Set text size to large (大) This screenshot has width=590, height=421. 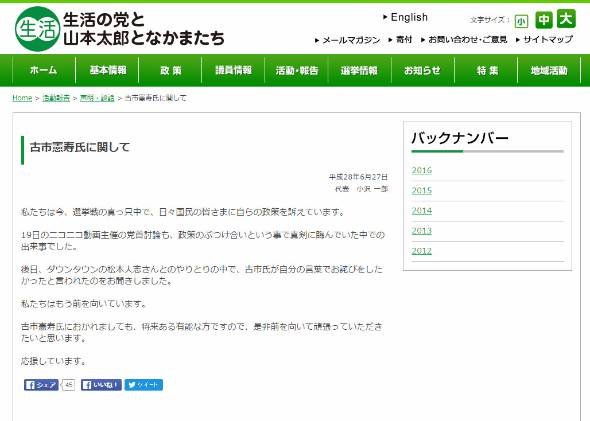pyautogui.click(x=566, y=18)
